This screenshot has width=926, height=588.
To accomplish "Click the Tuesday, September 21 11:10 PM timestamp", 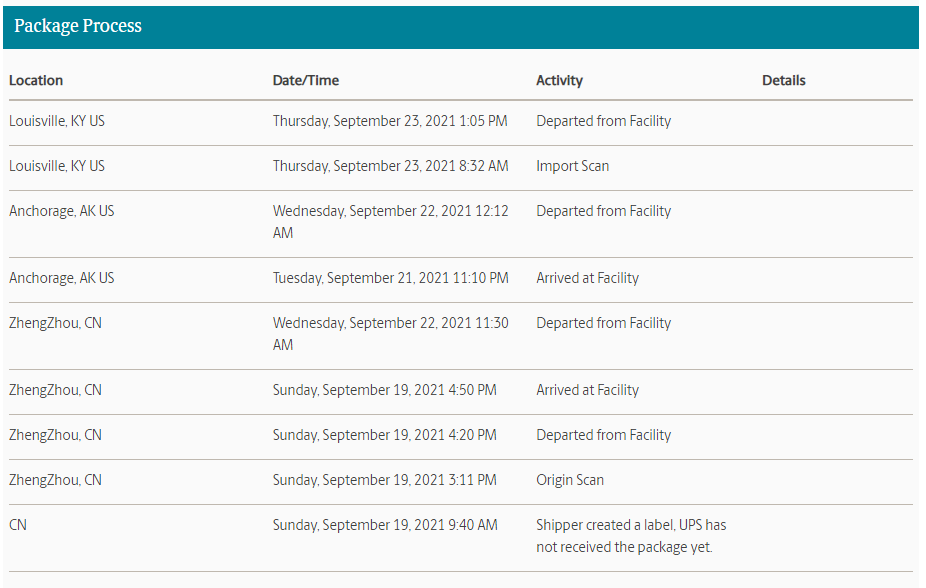I will point(390,278).
